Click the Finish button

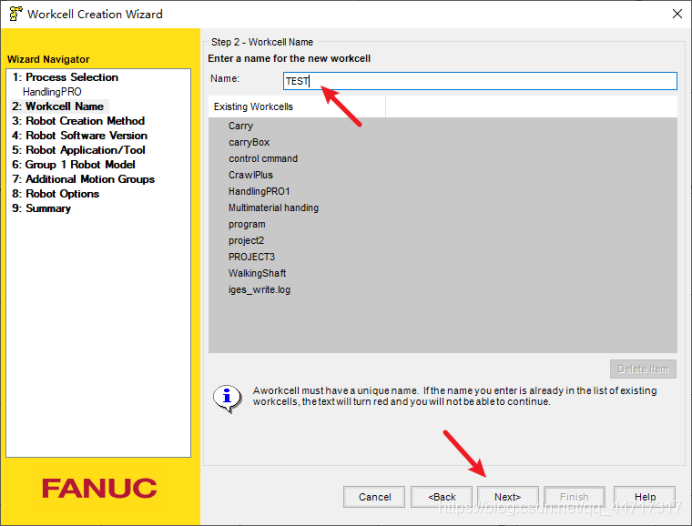coord(574,497)
